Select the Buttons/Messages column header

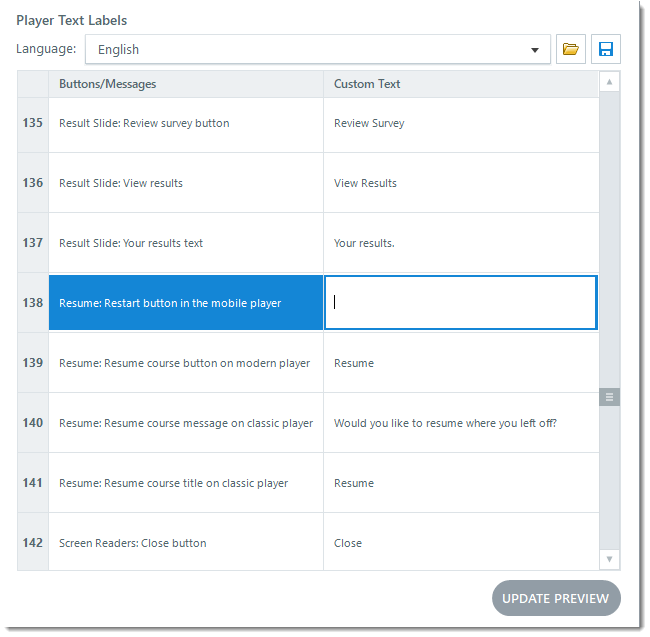pyautogui.click(x=186, y=84)
